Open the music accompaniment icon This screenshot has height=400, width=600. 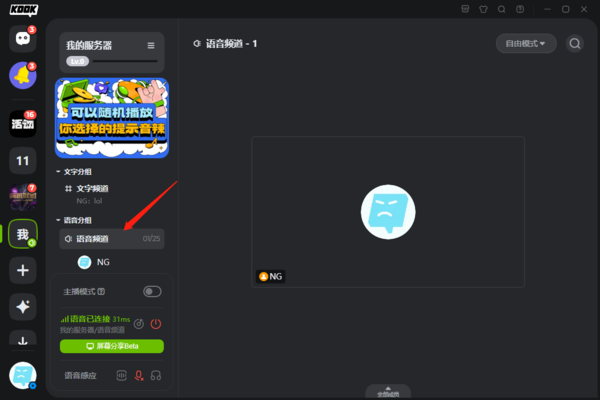[x=139, y=324]
